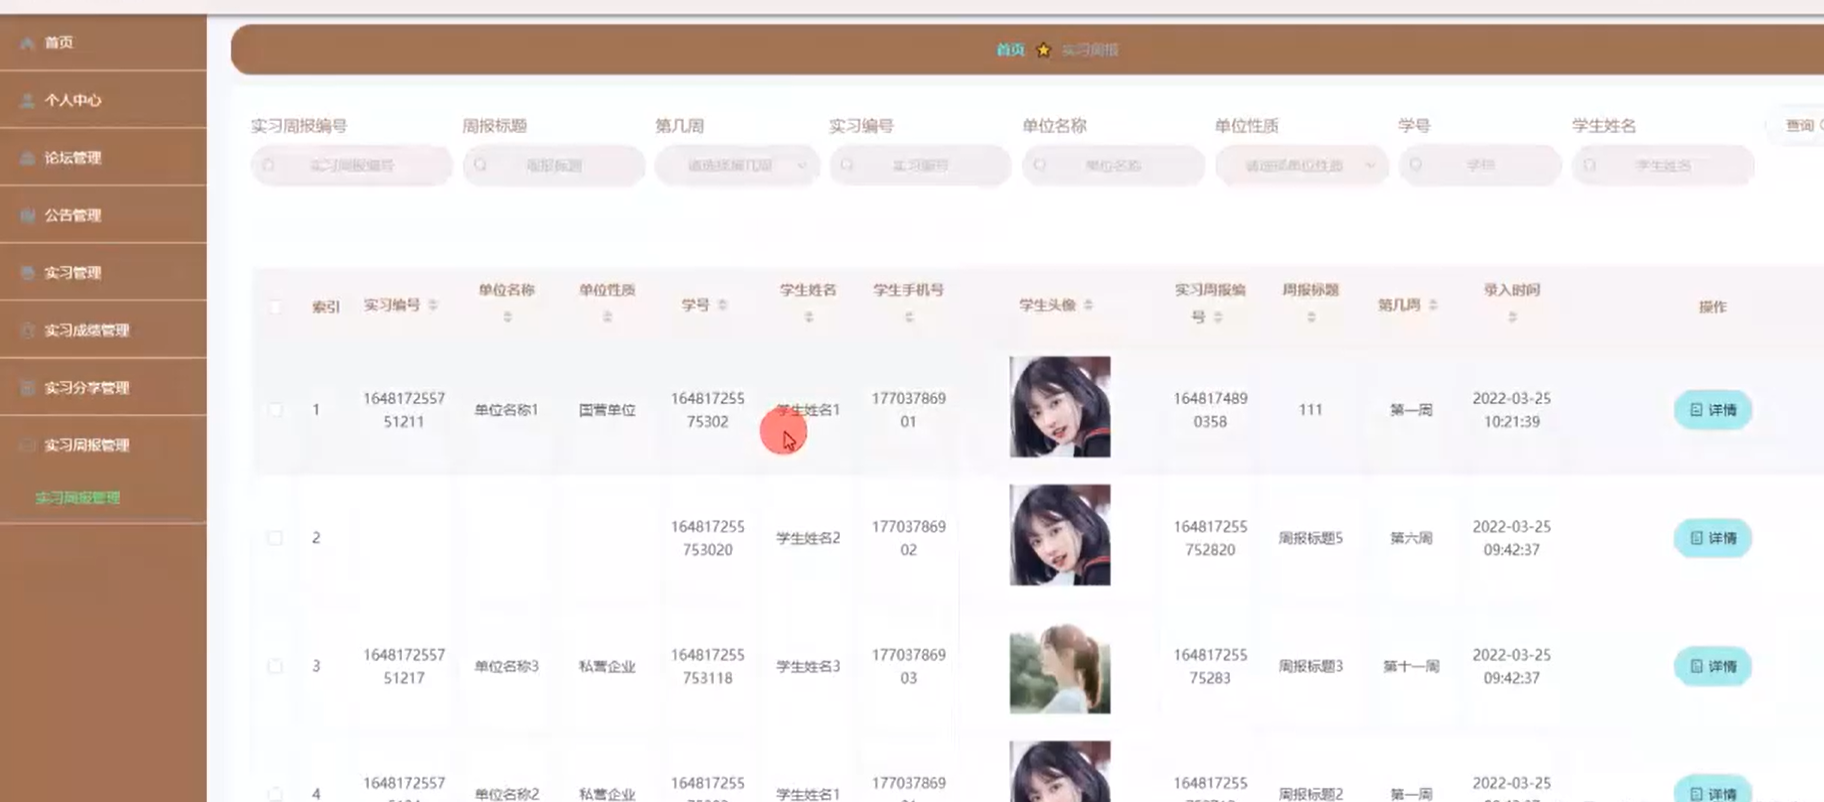Open student avatar thumbnail in row 2
Image resolution: width=1824 pixels, height=802 pixels.
(x=1060, y=535)
